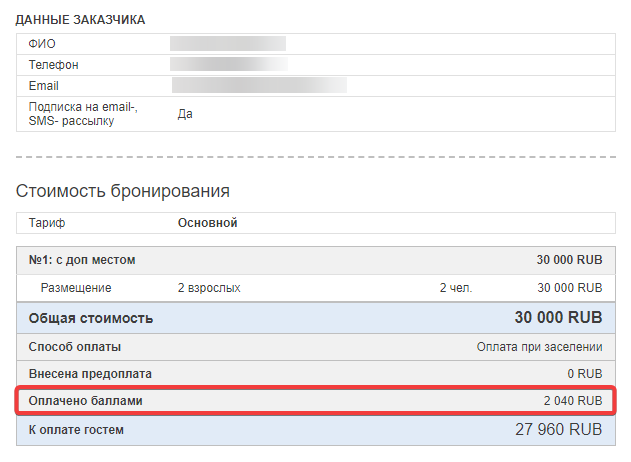This screenshot has width=631, height=462.
Task: Click the 'К оплате гостем' label
Action: pos(76,430)
